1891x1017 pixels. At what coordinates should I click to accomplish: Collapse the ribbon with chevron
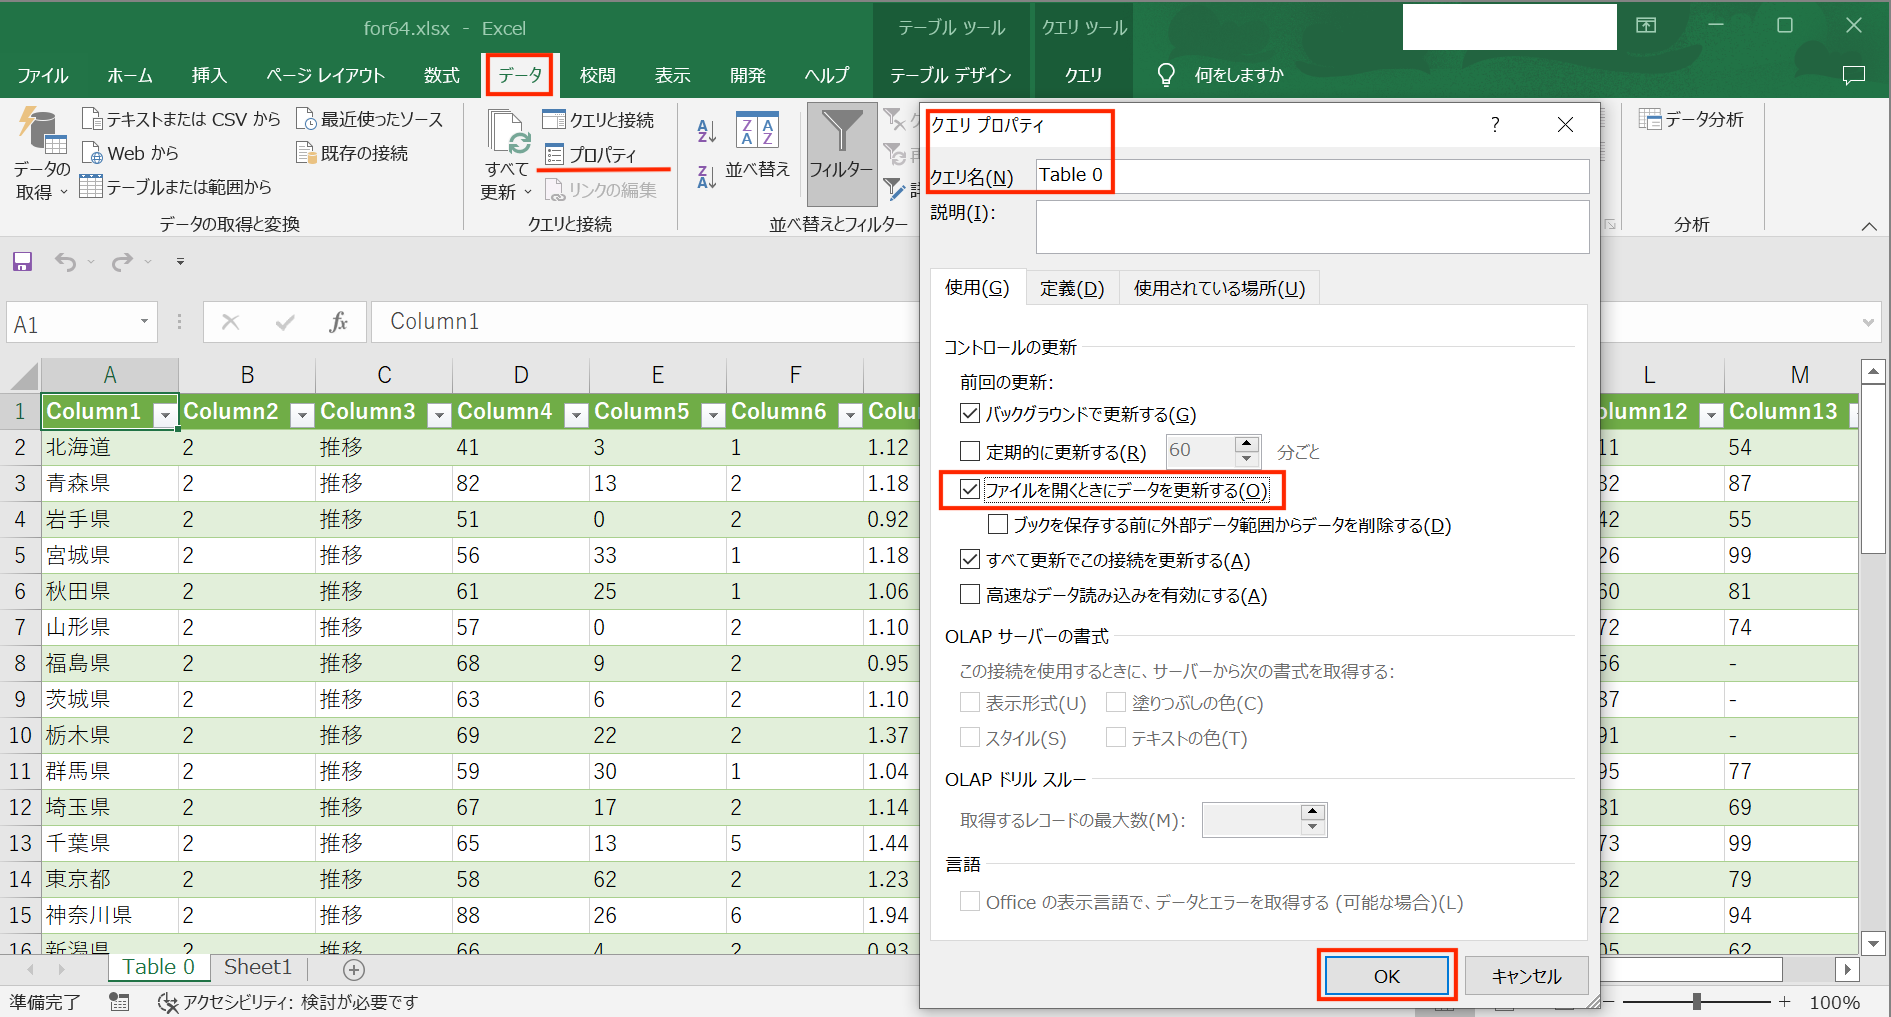click(x=1869, y=226)
